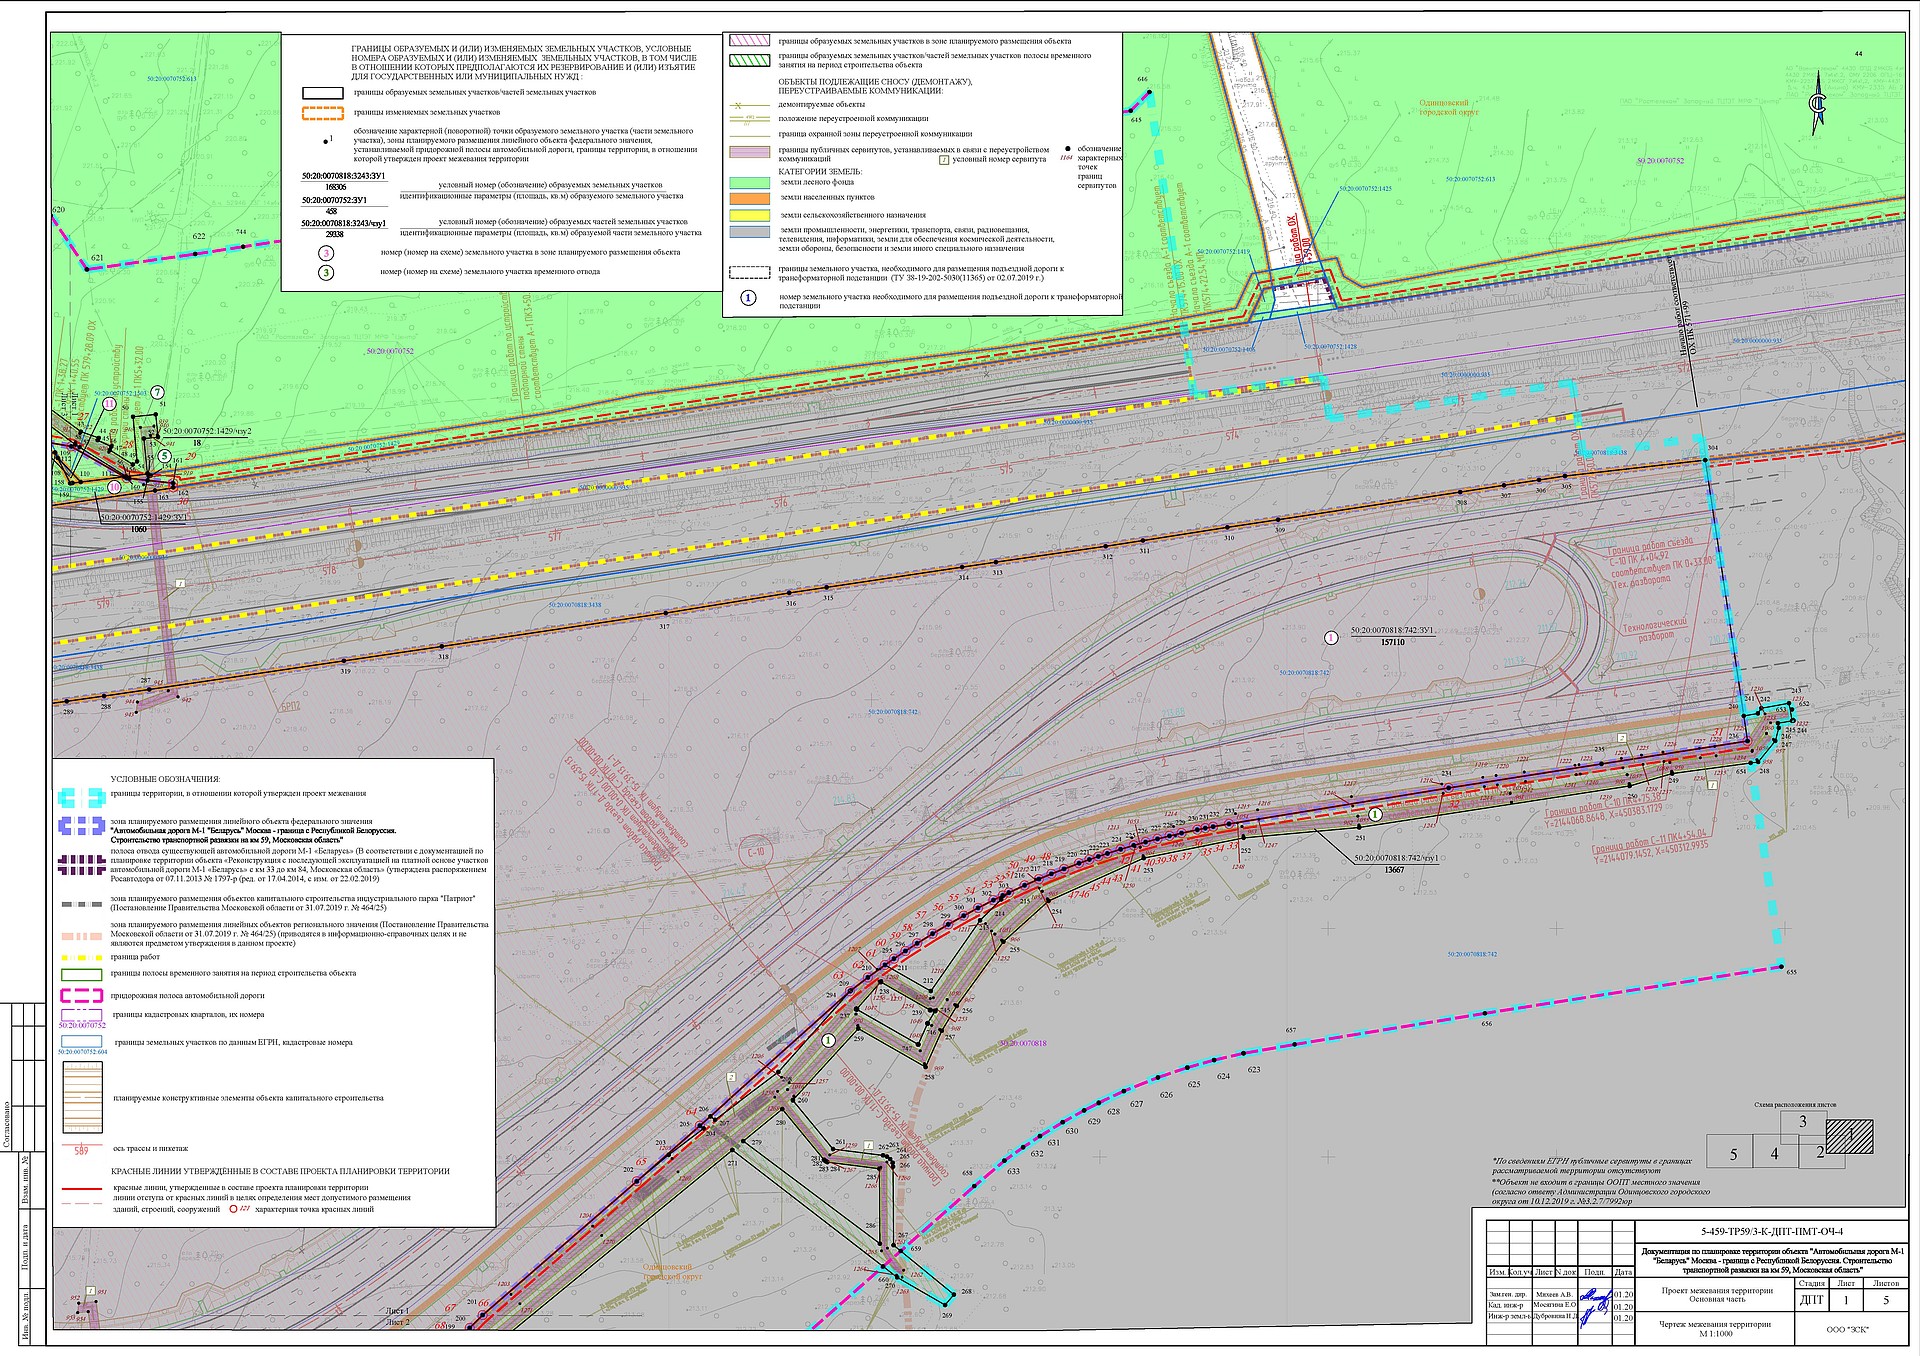Click boundary point 655 on the map

[1781, 966]
